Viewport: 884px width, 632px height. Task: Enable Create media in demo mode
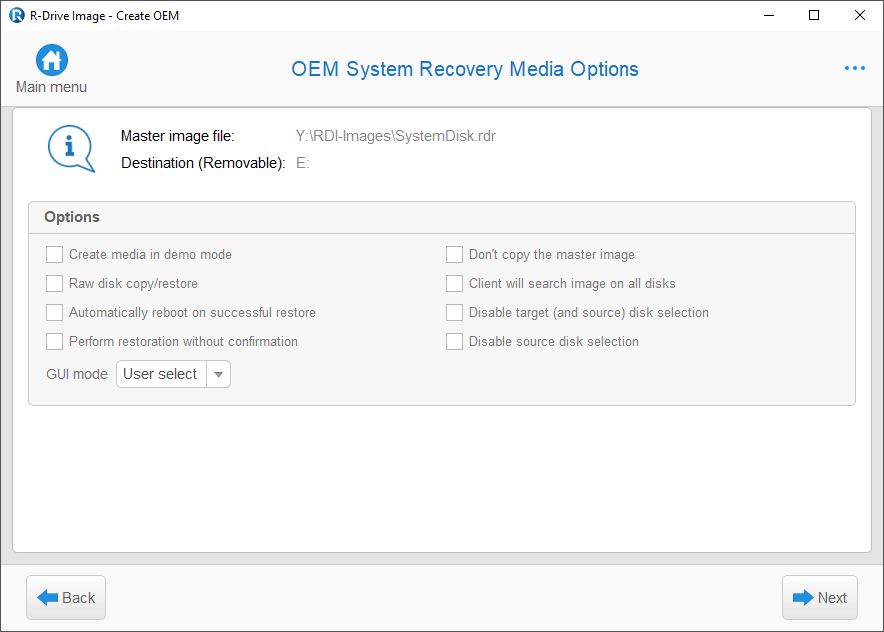(x=54, y=254)
